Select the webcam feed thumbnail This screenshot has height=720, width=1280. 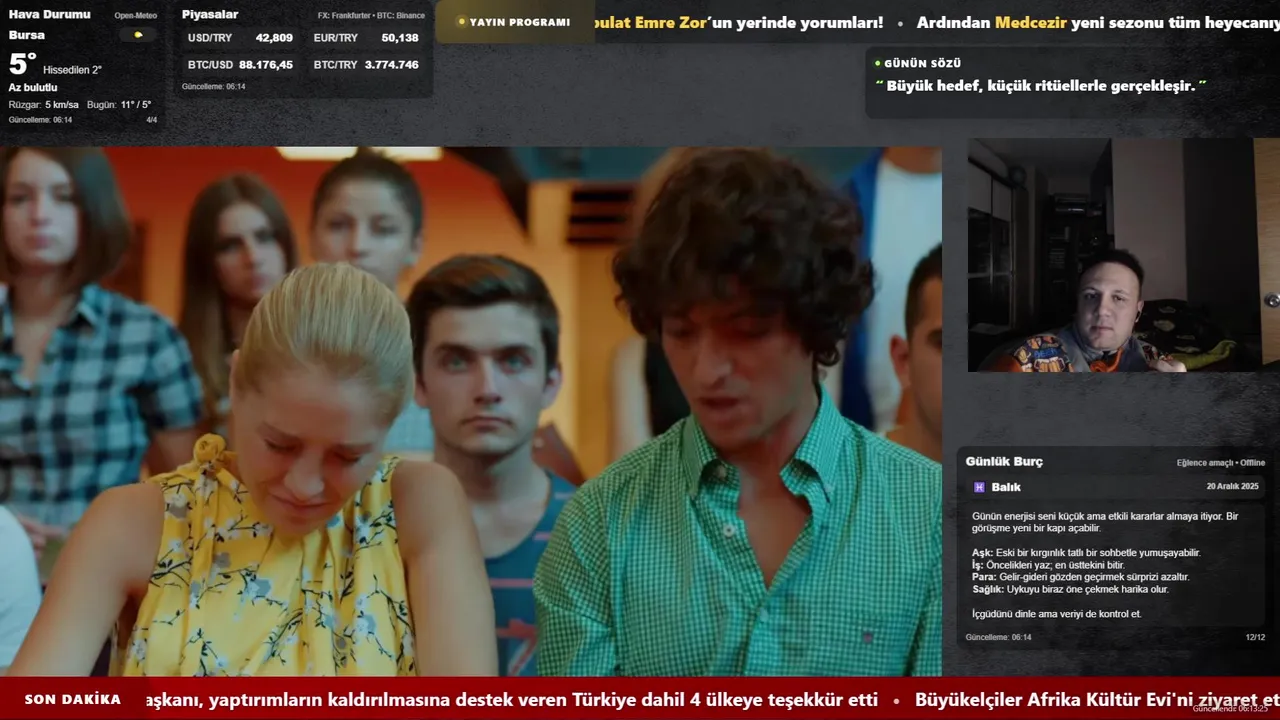click(x=1124, y=255)
